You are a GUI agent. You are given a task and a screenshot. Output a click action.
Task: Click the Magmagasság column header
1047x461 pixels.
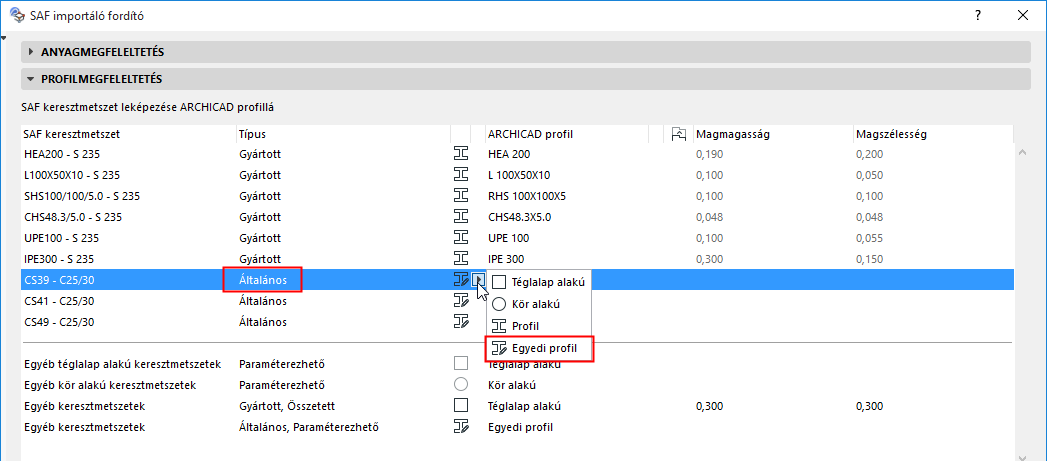773,134
